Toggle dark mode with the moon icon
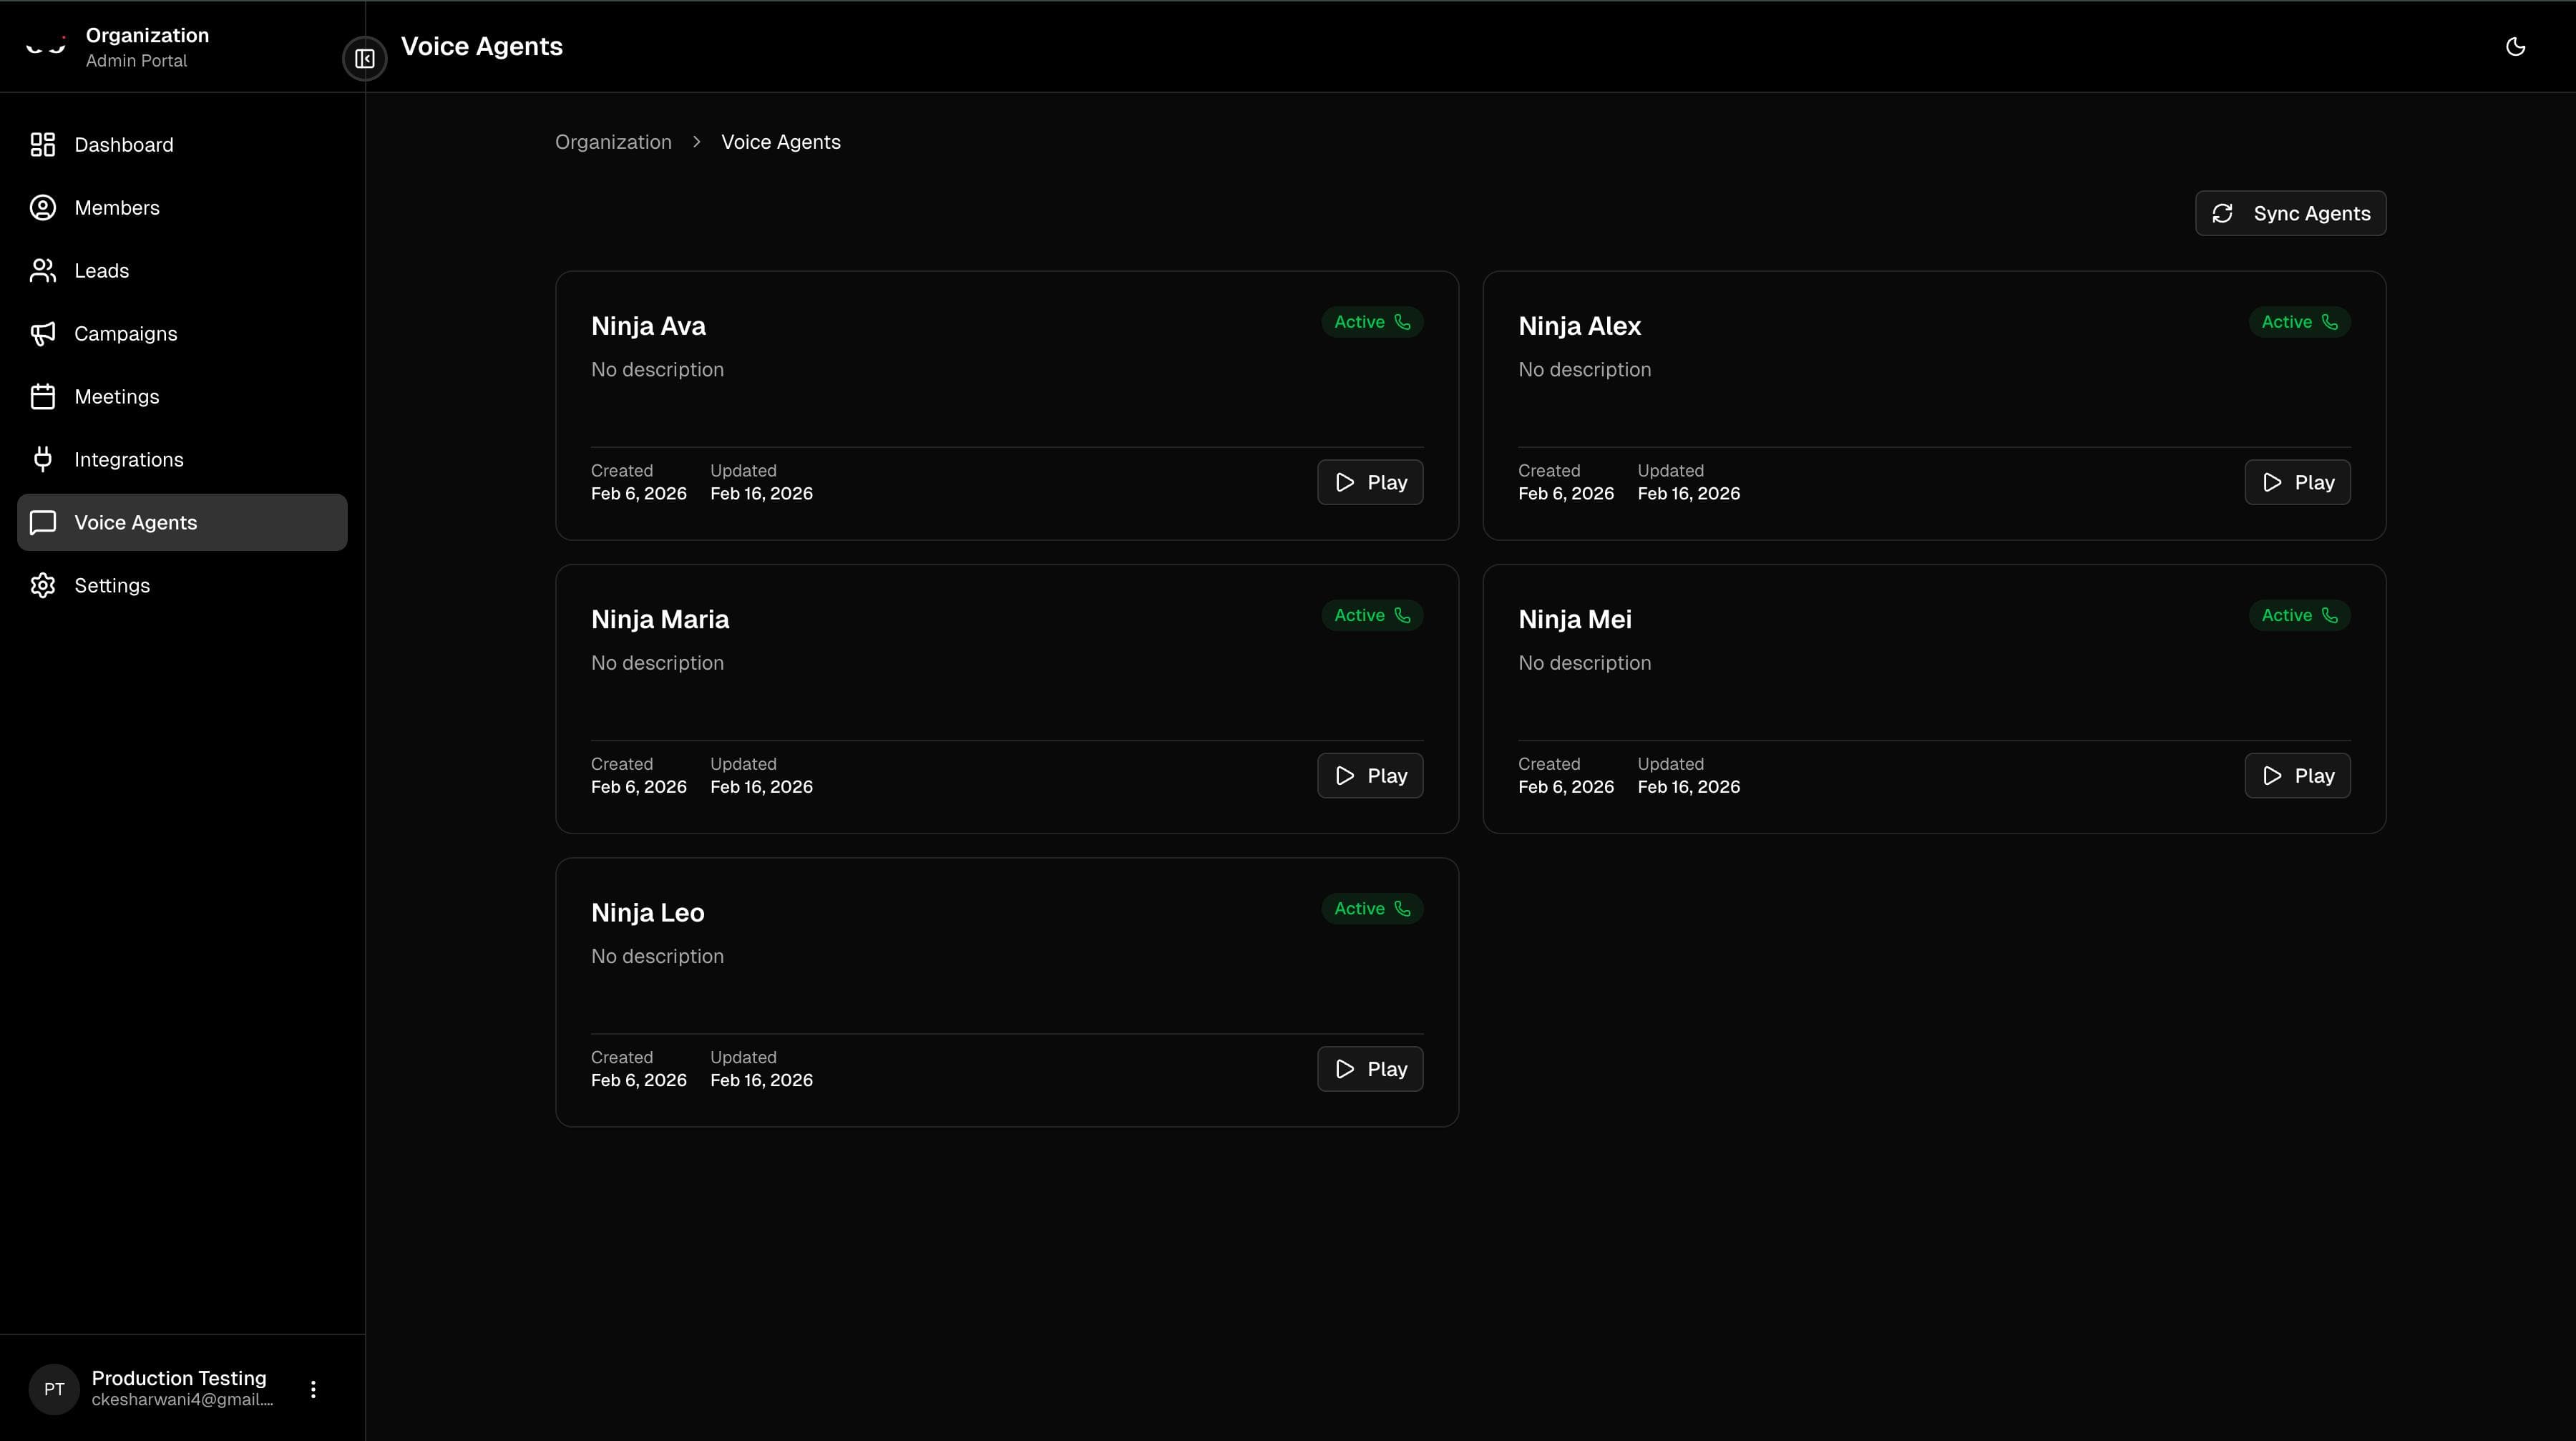 [2516, 46]
